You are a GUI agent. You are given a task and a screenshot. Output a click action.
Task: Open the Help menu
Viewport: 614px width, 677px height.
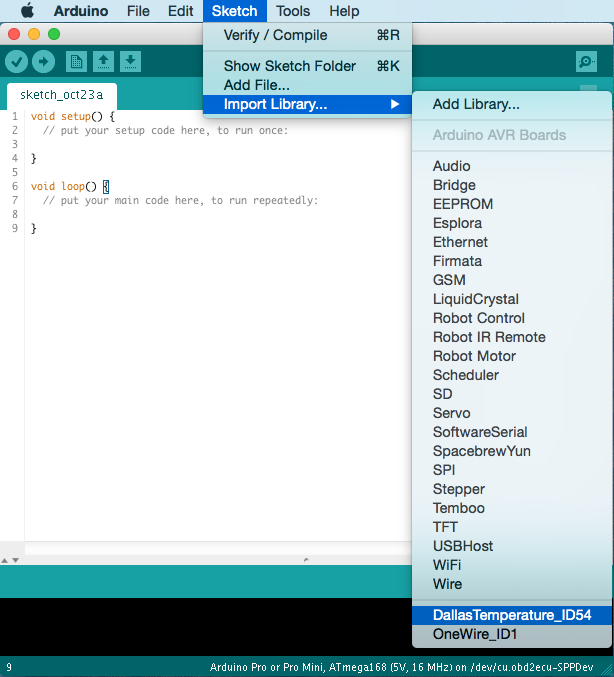pyautogui.click(x=344, y=11)
